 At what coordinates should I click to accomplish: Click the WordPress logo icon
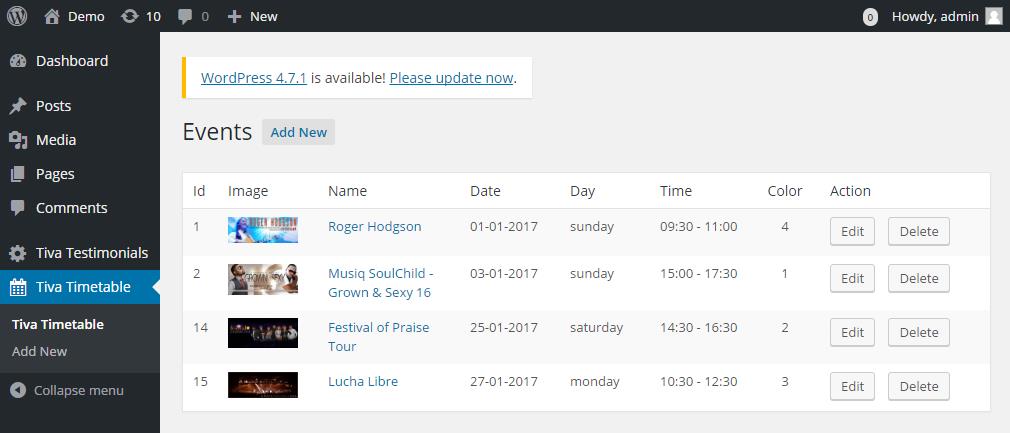point(17,16)
